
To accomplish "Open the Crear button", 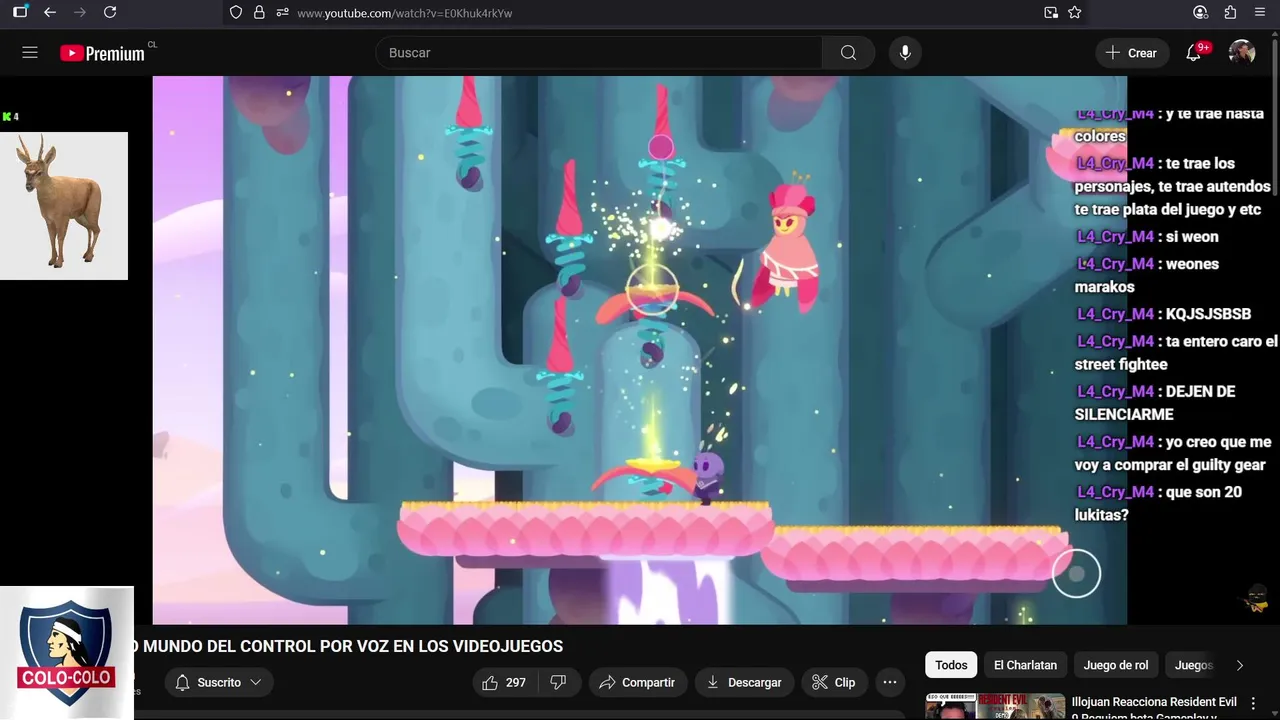I will (x=1132, y=53).
